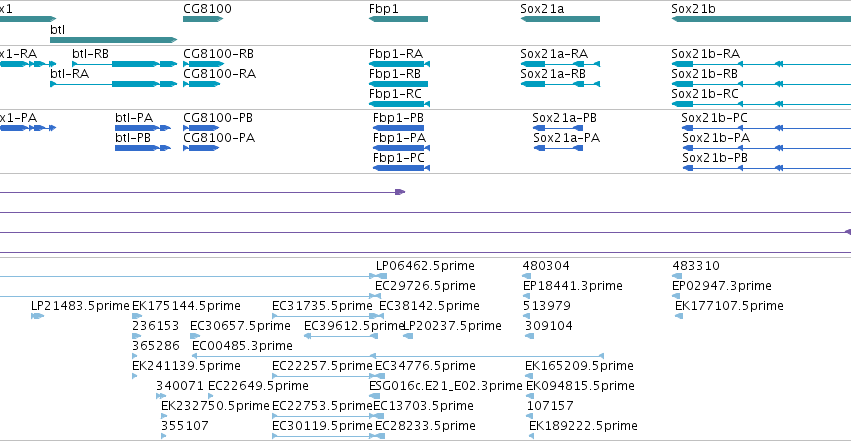851x441 pixels.
Task: Select protein Sox21b-PA label
Action: pyautogui.click(x=716, y=138)
